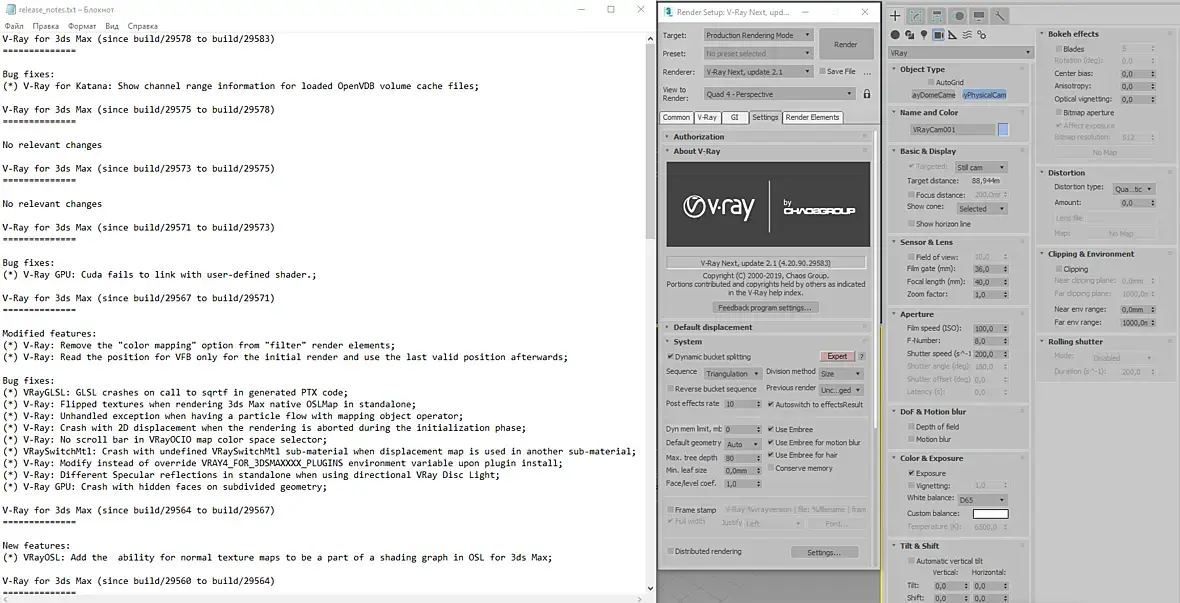This screenshot has width=1180, height=603.
Task: Click the Expert mode button
Action: pos(837,356)
